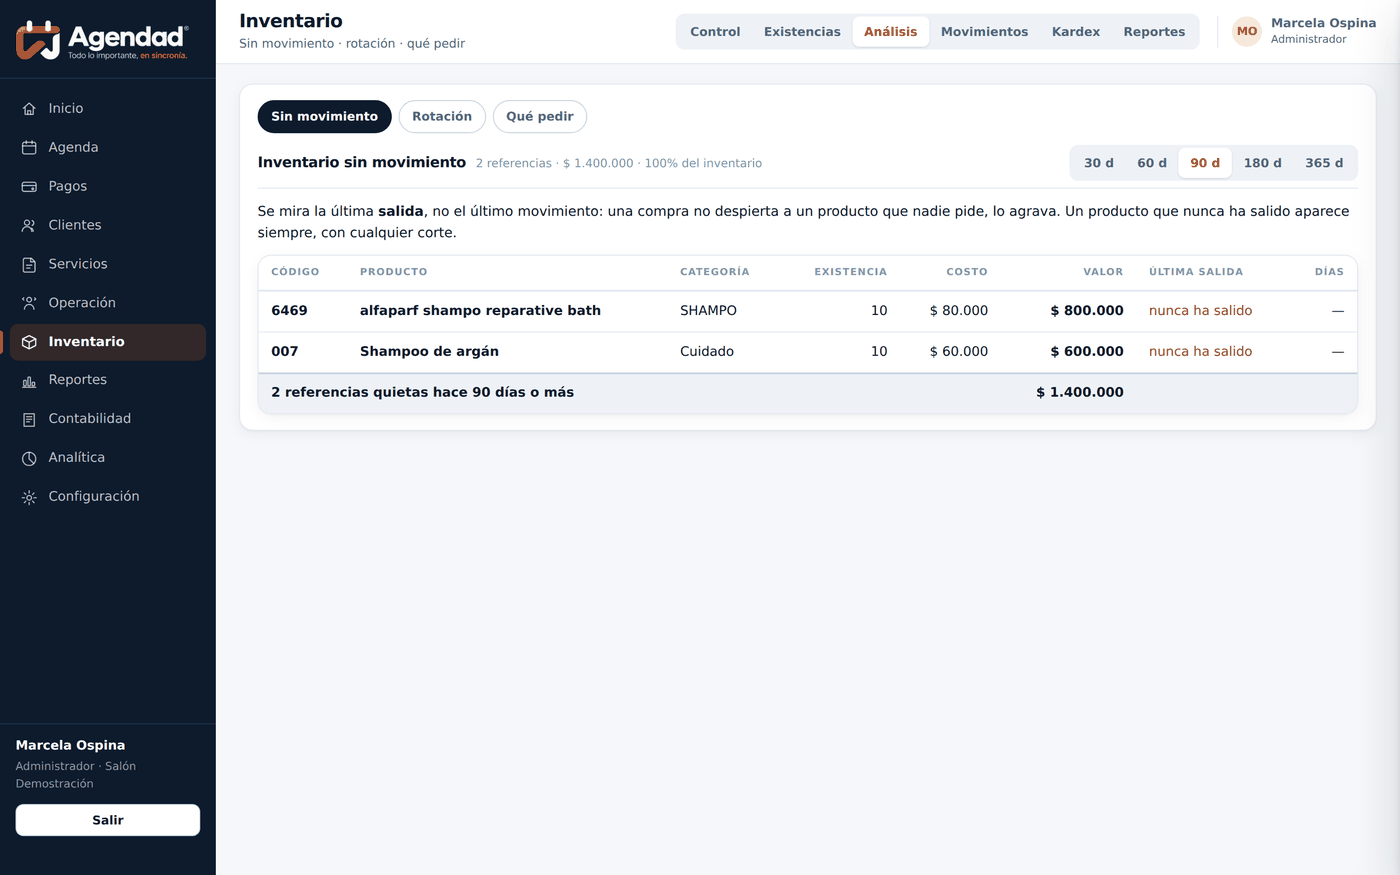Click the Configuración gear icon
This screenshot has height=875, width=1400.
tap(29, 497)
